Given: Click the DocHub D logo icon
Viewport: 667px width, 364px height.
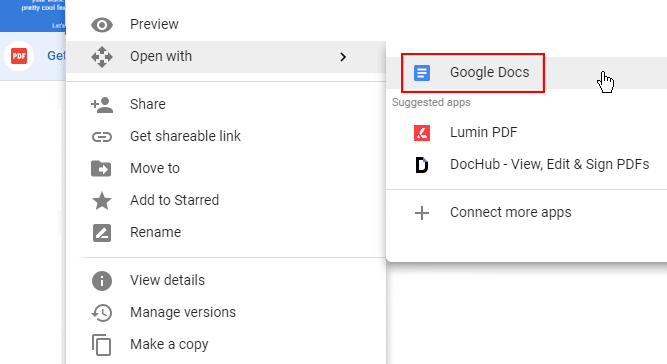Looking at the screenshot, I should [422, 165].
